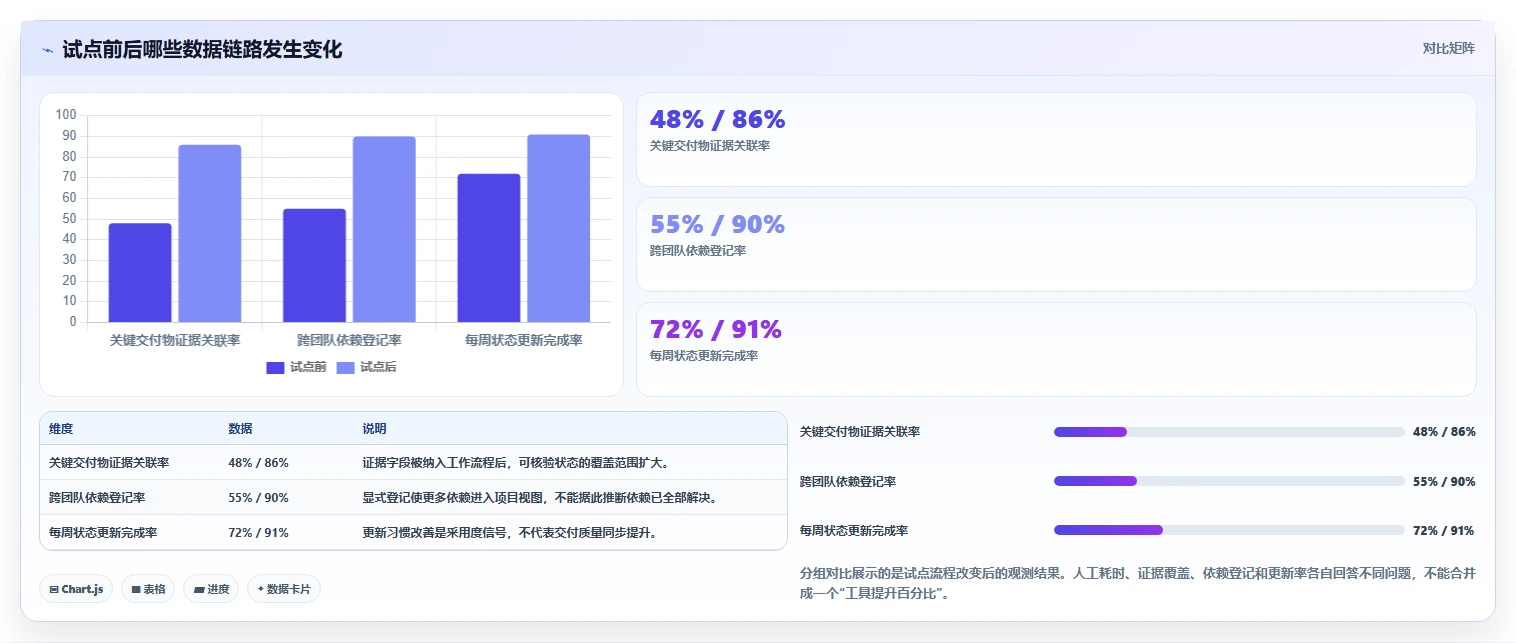This screenshot has height=643, width=1516.
Task: Click the chart x-axis label 跨团队依赖登记率
Action: [349, 340]
